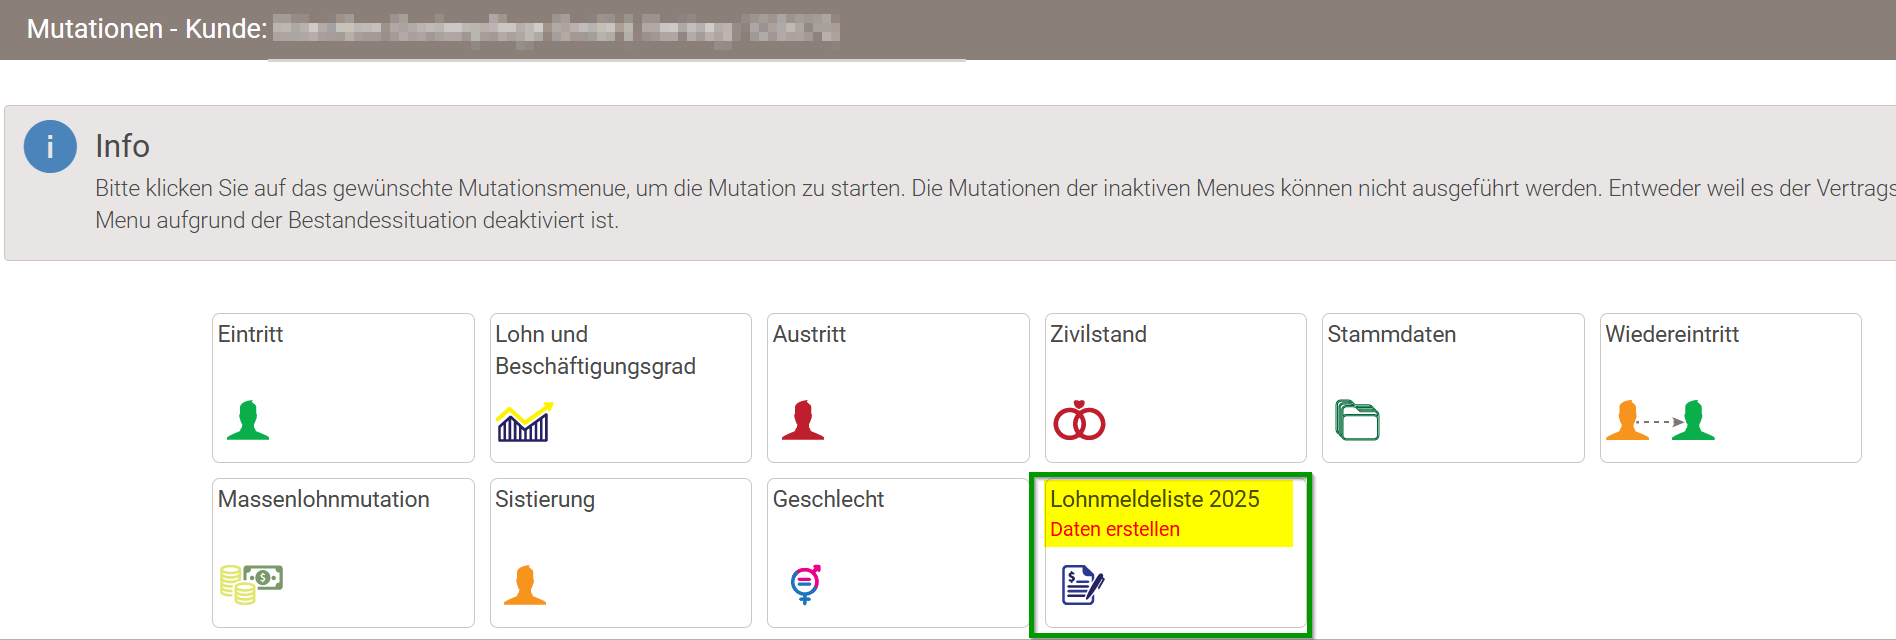Select the Zivilstand tile label
This screenshot has height=640, width=1896.
(x=1098, y=334)
